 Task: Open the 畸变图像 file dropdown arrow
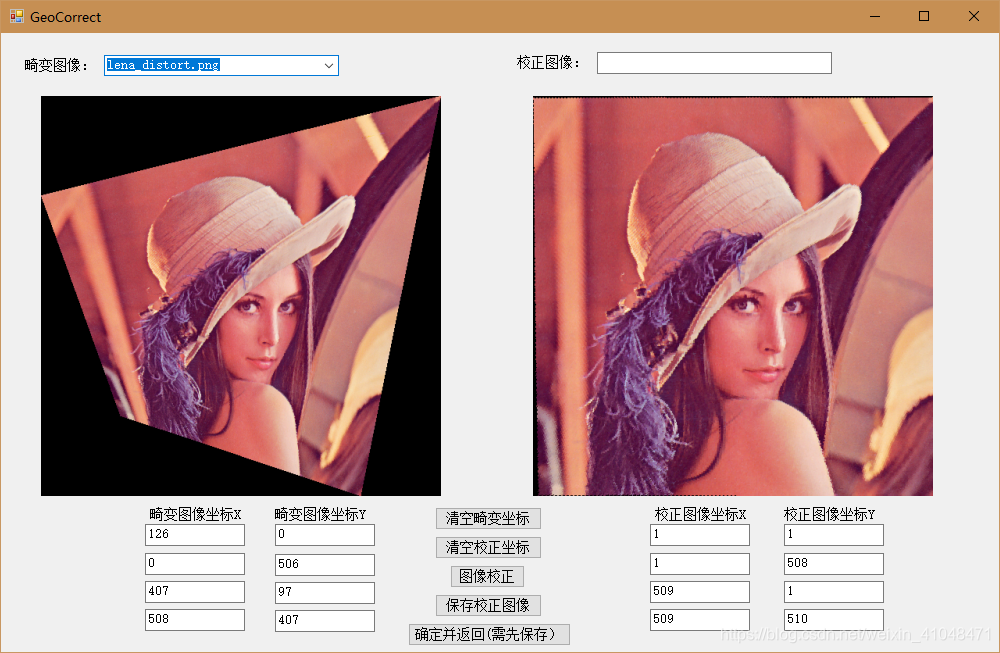pos(328,65)
